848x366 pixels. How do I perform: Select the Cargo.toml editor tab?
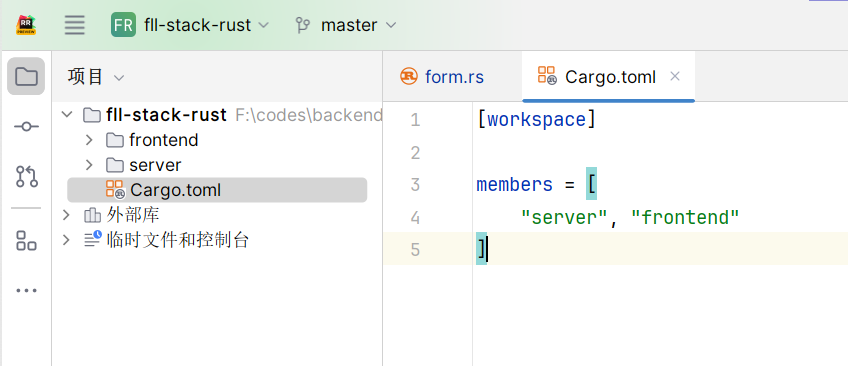click(x=597, y=77)
